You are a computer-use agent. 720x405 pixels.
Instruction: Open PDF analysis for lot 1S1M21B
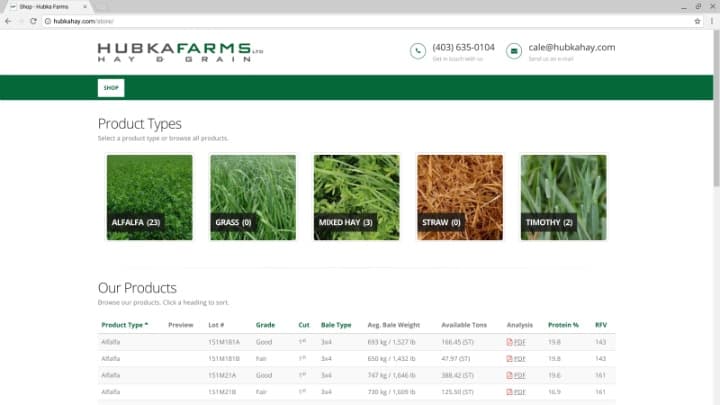(516, 391)
